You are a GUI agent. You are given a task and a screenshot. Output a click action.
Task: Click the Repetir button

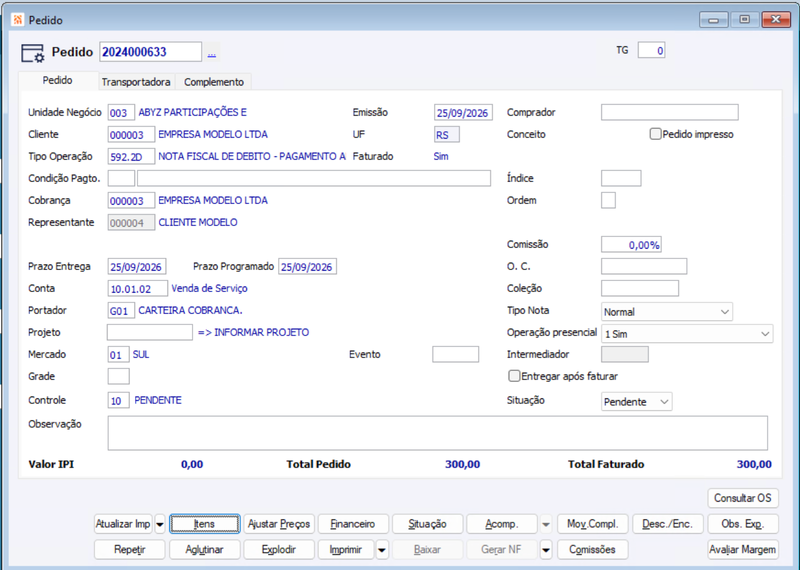[130, 550]
